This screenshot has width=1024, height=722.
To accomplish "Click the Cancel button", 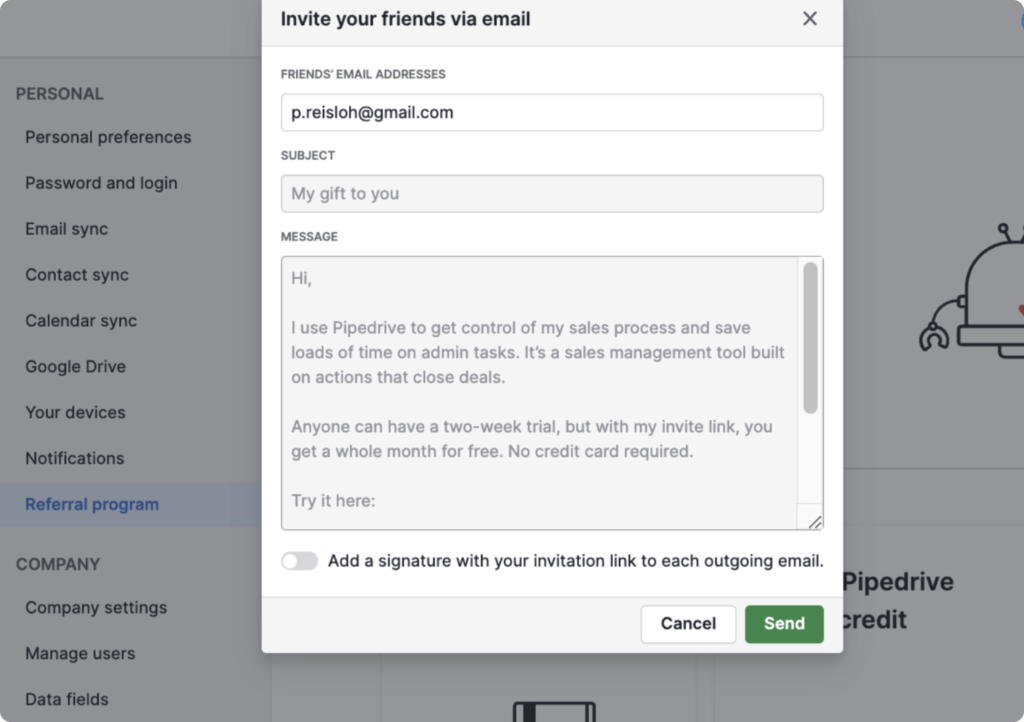I will click(688, 623).
